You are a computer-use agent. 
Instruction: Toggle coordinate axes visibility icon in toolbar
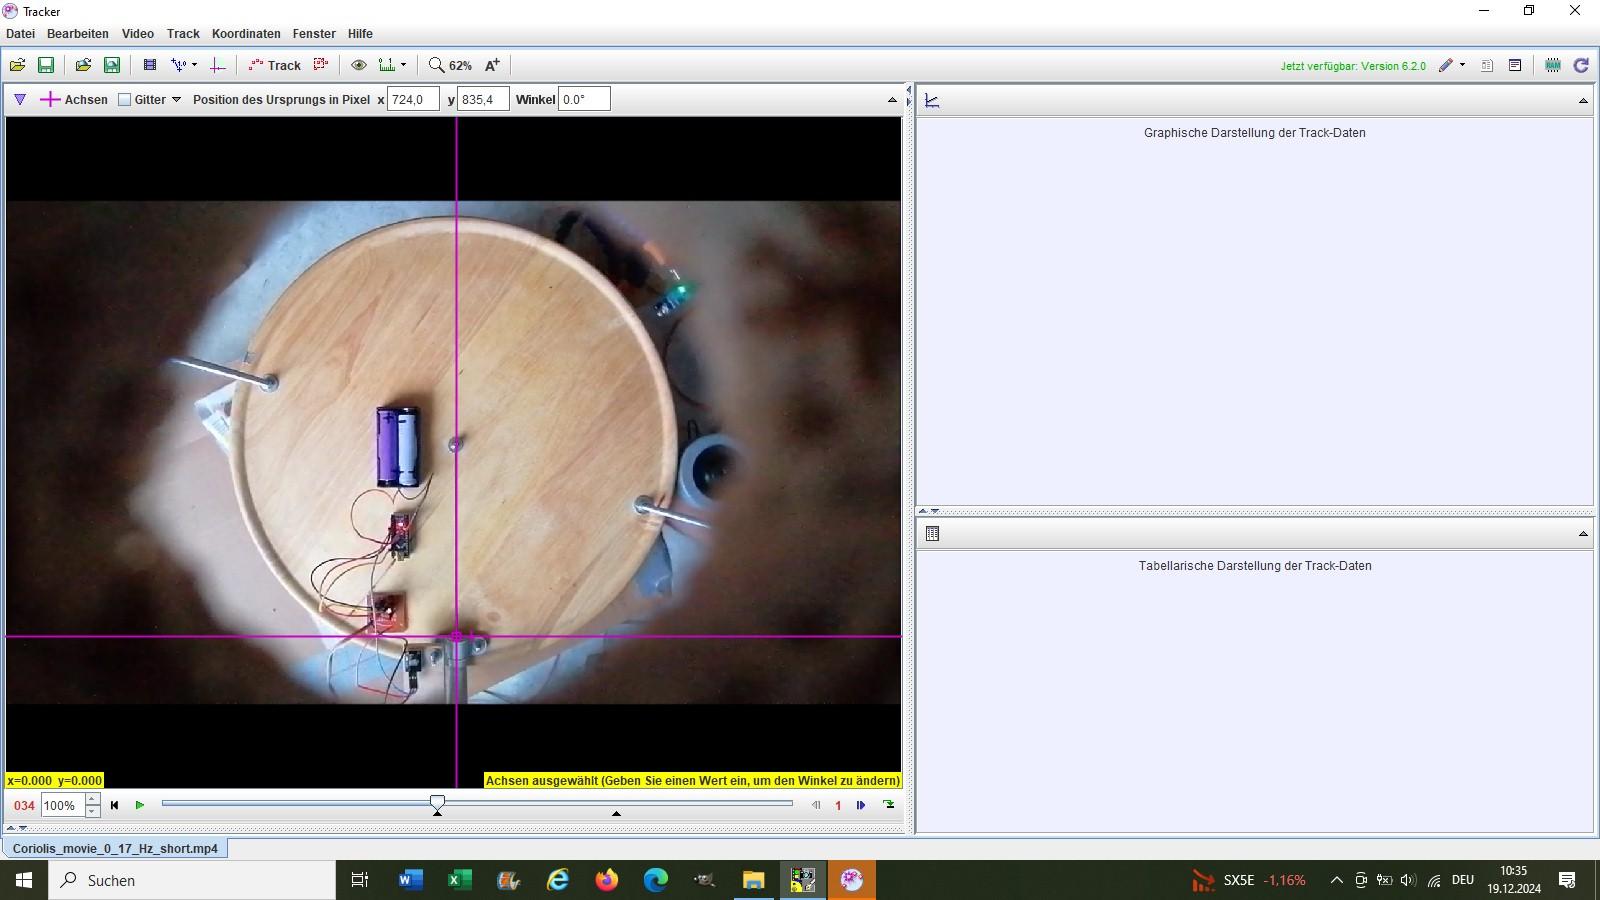click(x=217, y=65)
